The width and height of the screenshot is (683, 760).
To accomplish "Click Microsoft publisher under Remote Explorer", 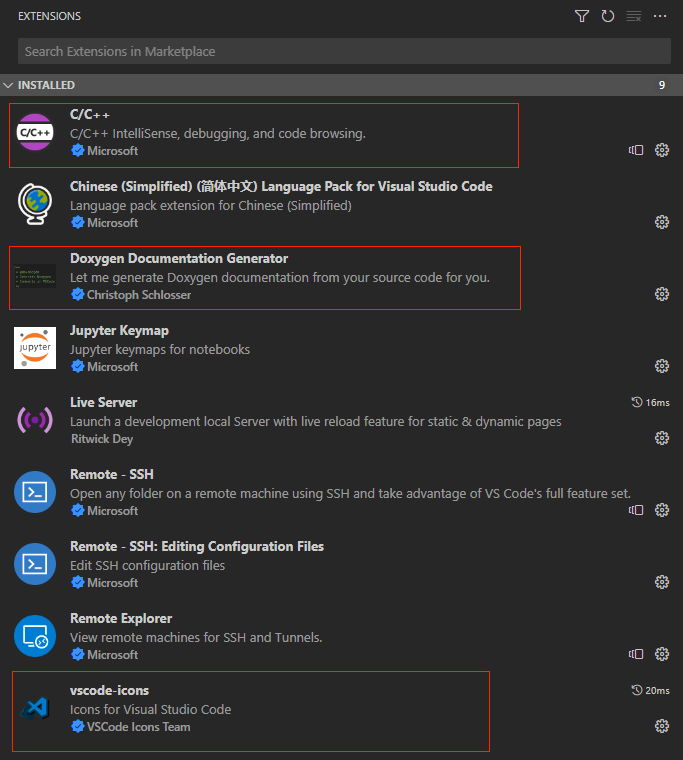I will (x=112, y=655).
